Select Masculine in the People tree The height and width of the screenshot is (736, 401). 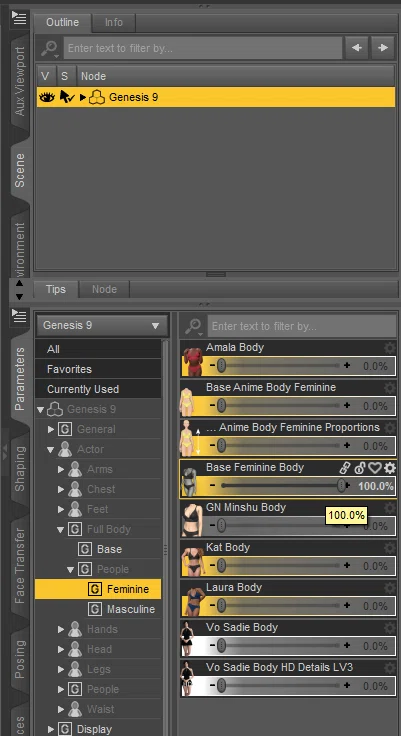[x=131, y=609]
